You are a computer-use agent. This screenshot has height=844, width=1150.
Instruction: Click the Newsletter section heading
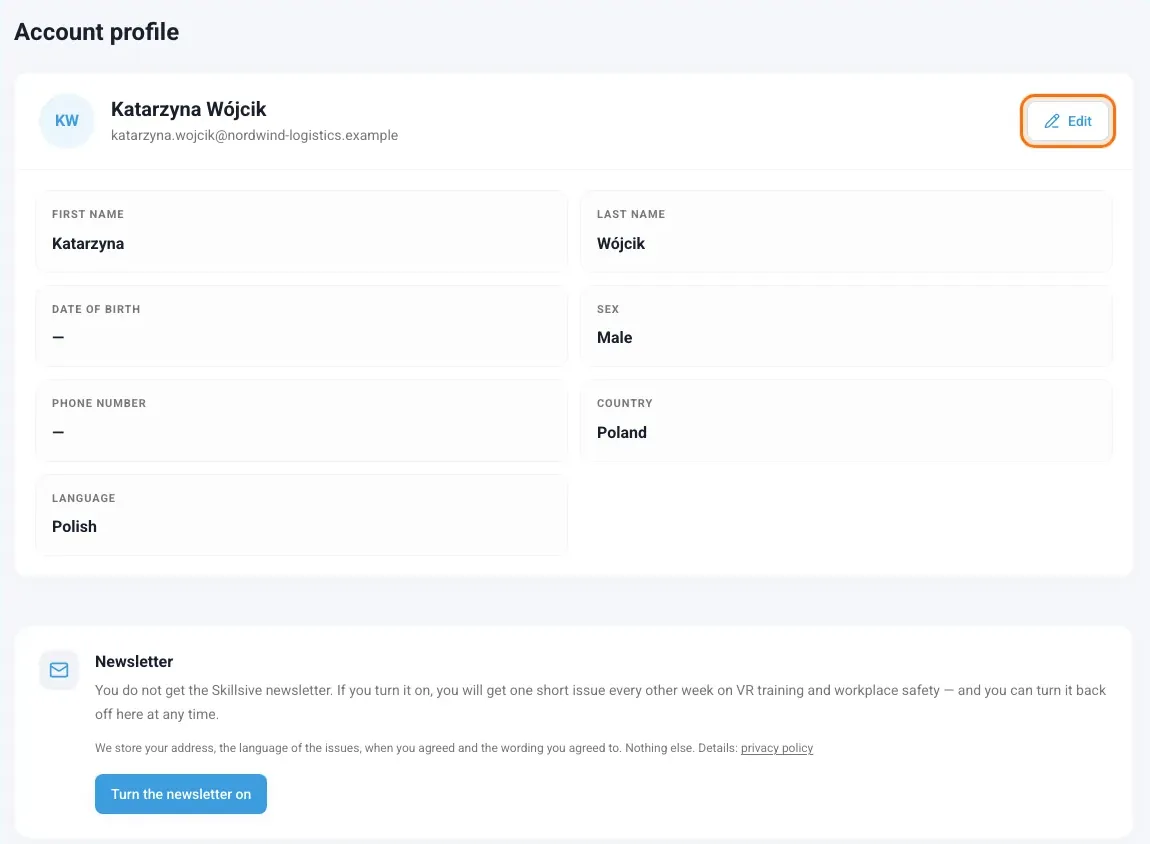pyautogui.click(x=134, y=661)
